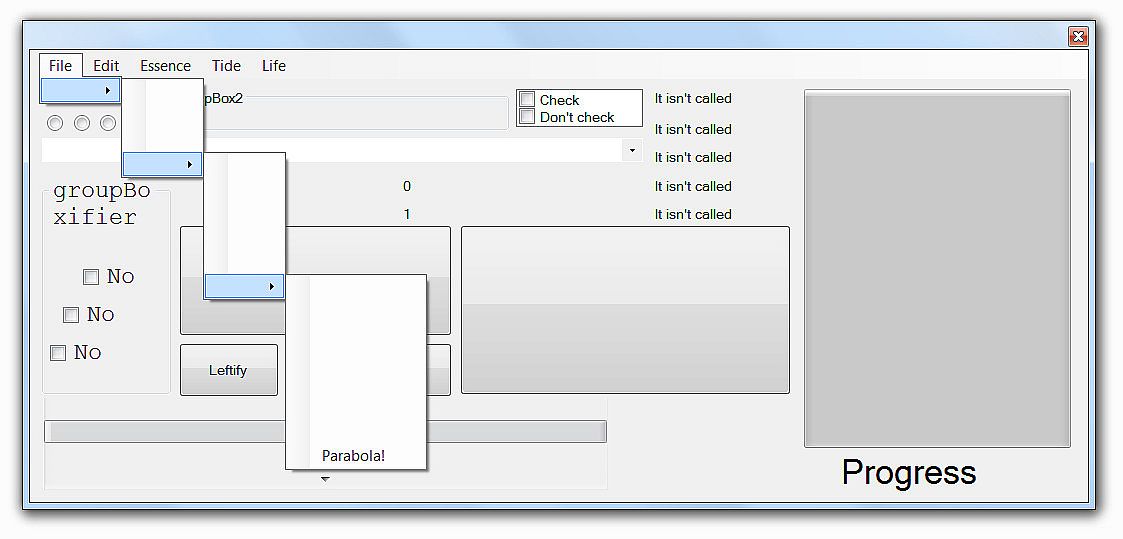Click the Leftify button
The width and height of the screenshot is (1123, 539).
click(x=228, y=370)
